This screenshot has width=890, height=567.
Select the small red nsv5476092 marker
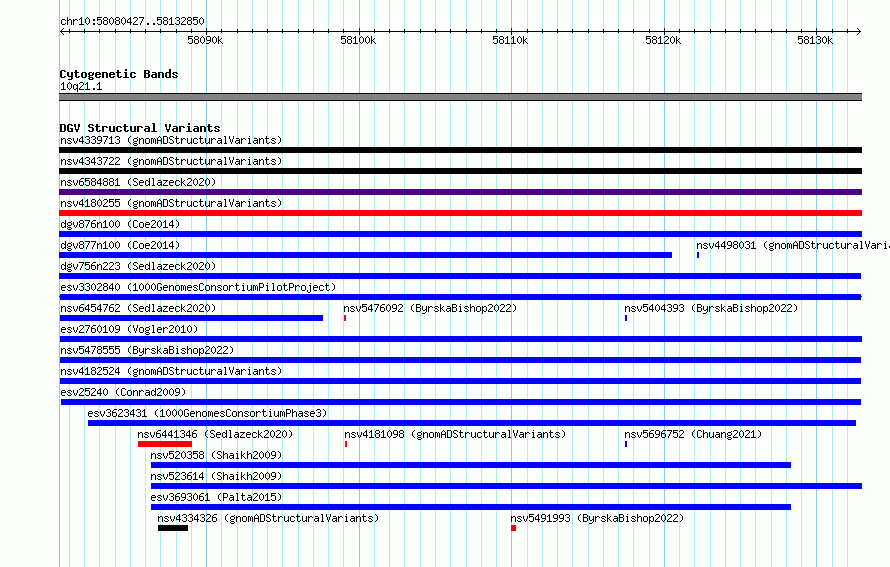pyautogui.click(x=345, y=318)
